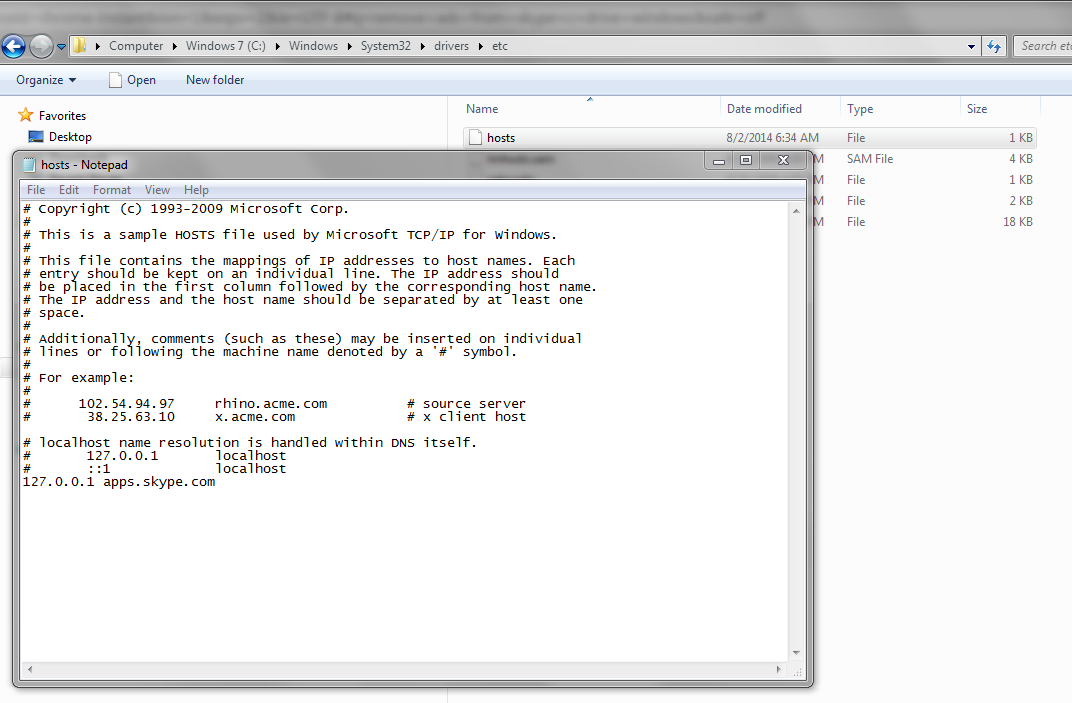Viewport: 1072px width, 703px height.
Task: Select Computer in the address breadcrumb
Action: pyautogui.click(x=136, y=46)
